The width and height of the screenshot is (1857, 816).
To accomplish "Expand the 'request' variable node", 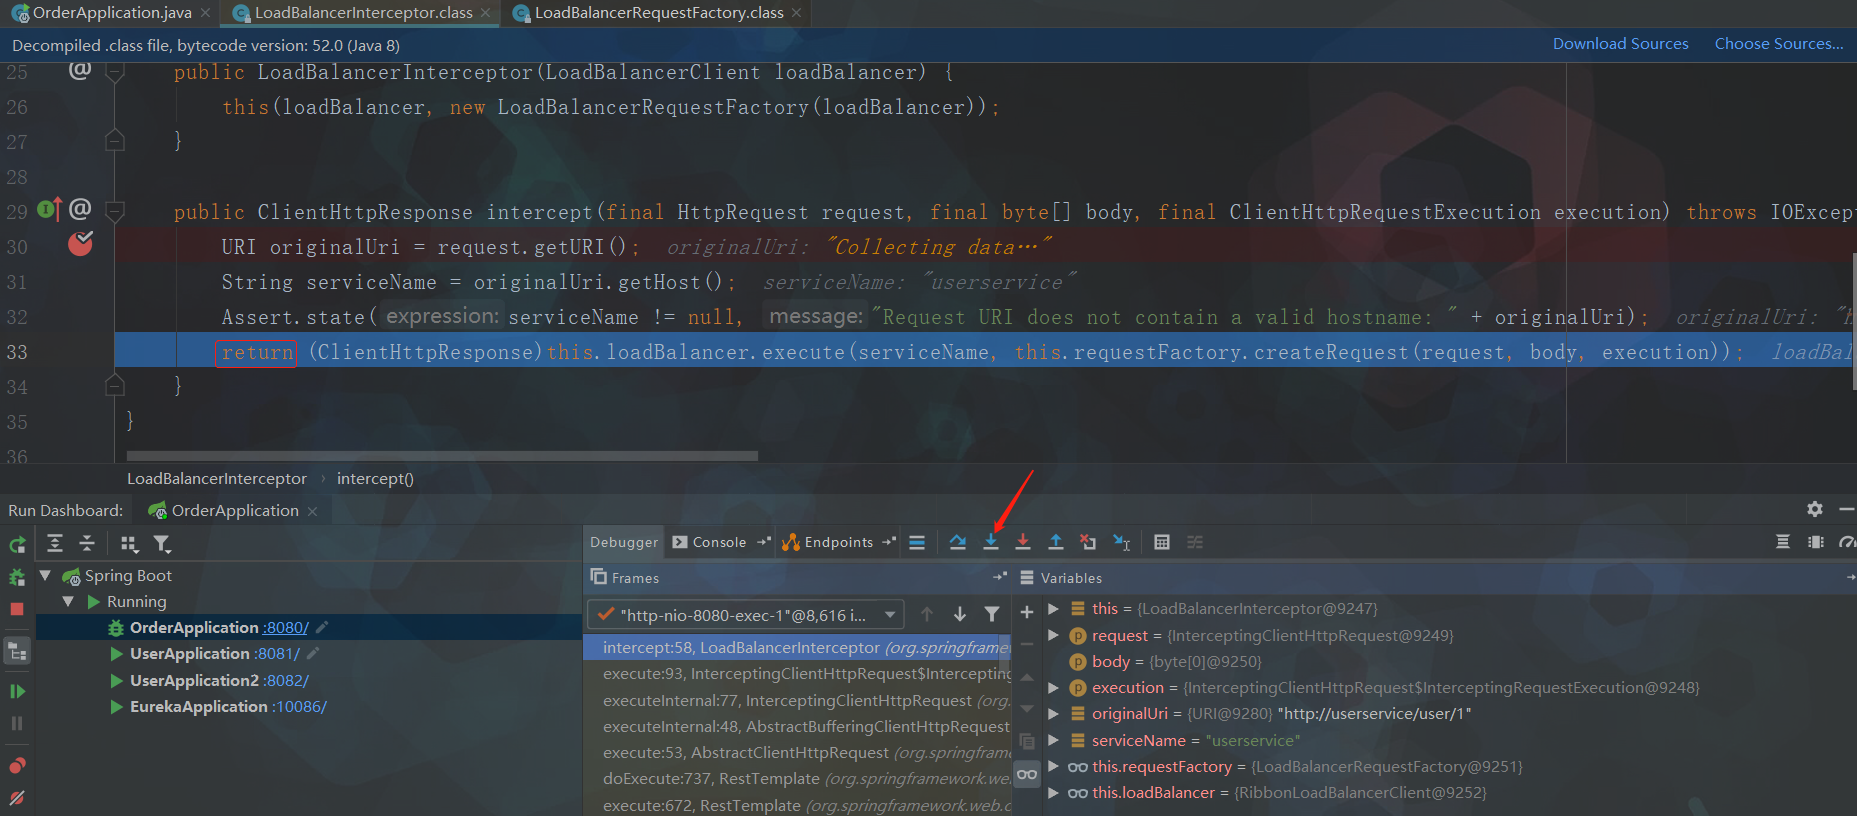I will (x=1053, y=635).
